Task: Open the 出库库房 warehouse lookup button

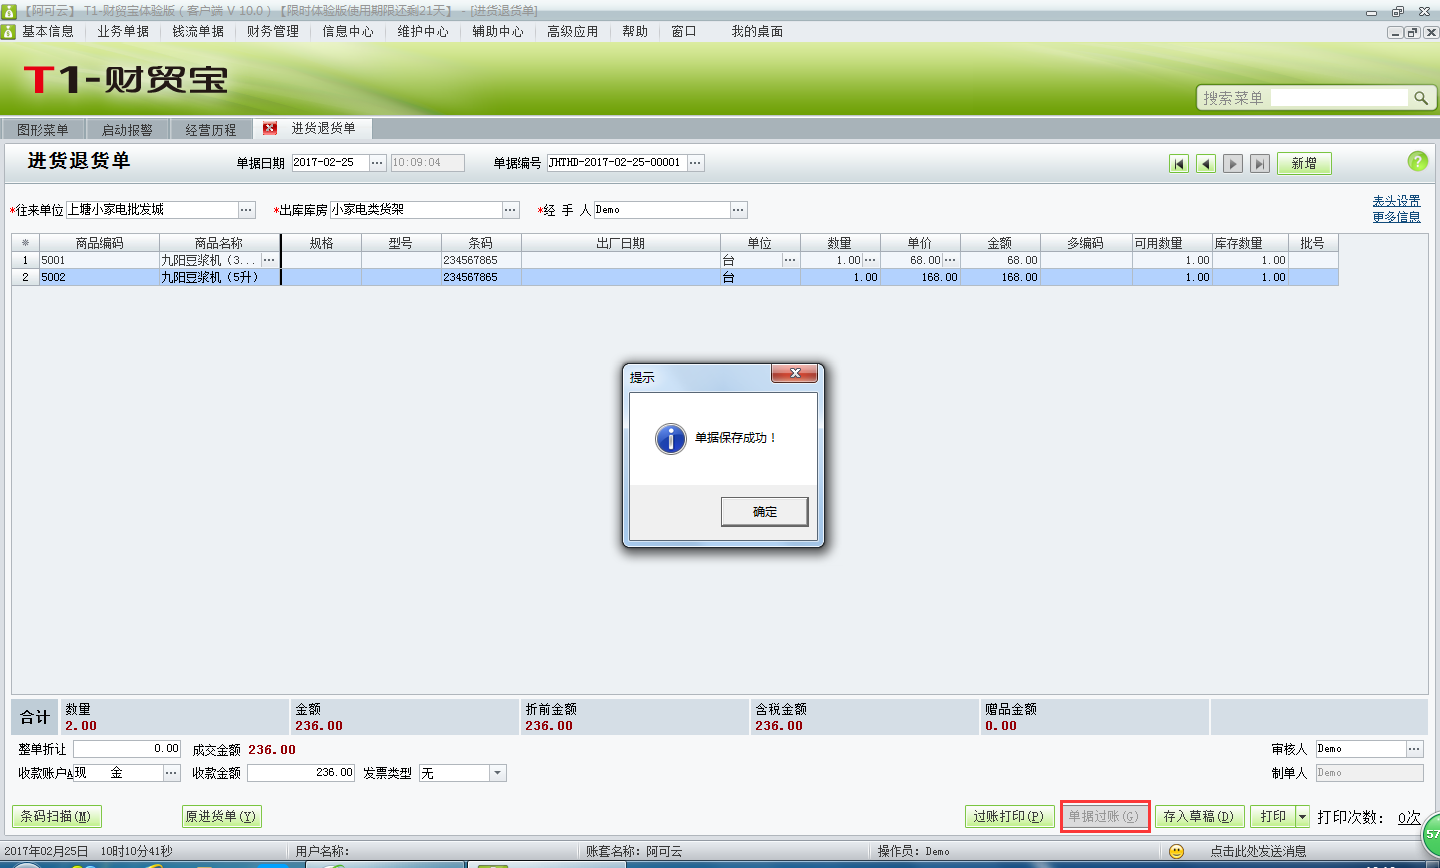Action: tap(511, 210)
